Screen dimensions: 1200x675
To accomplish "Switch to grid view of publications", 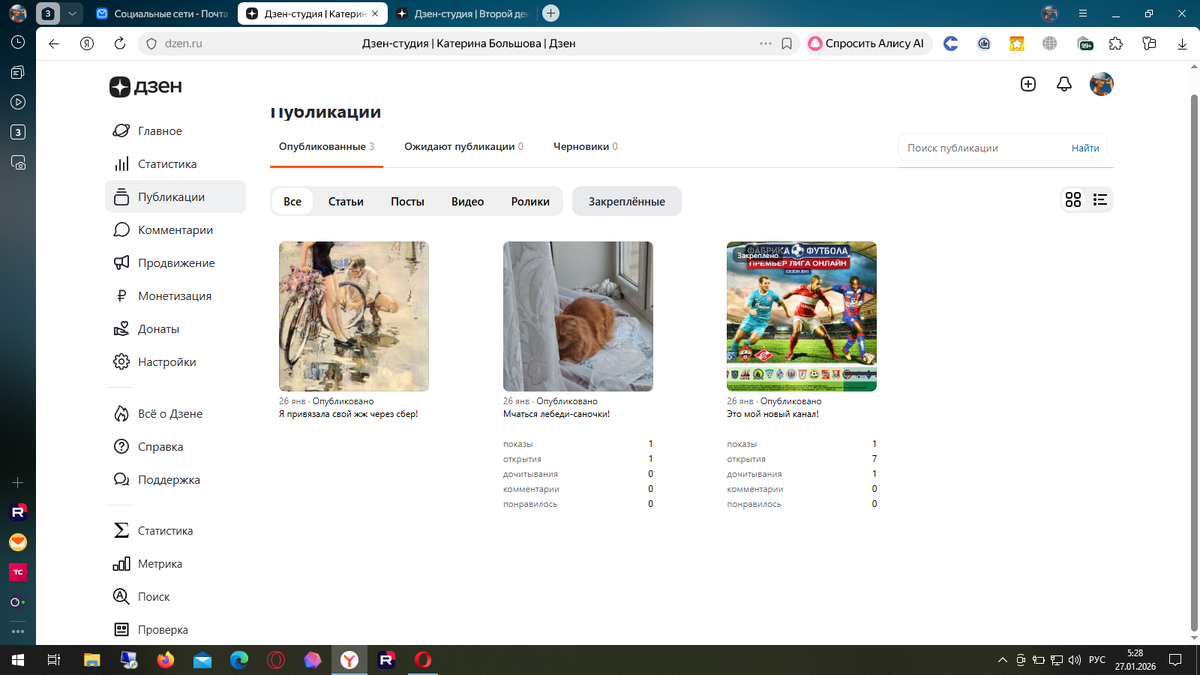I will (1073, 200).
